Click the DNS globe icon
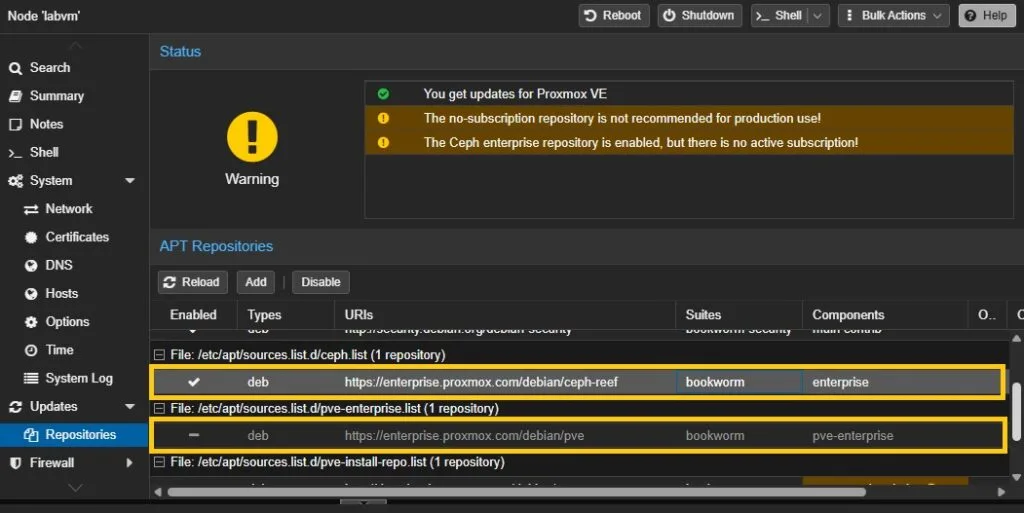Image resolution: width=1024 pixels, height=513 pixels. [31, 266]
